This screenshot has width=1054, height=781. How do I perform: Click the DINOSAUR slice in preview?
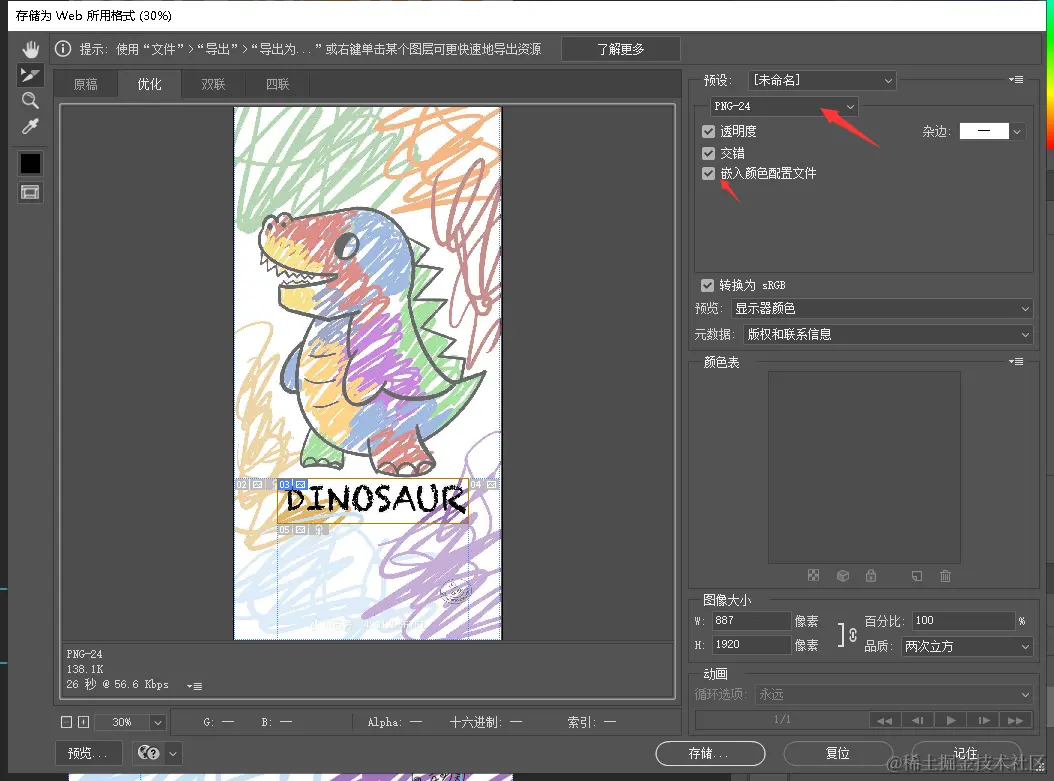373,501
